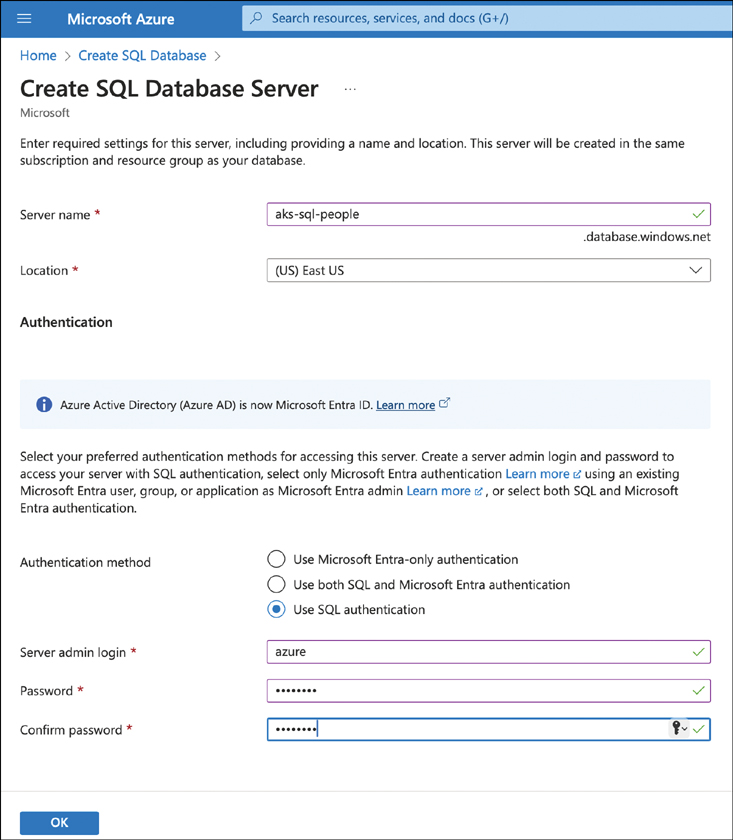Go to Home breadcrumb
The width and height of the screenshot is (733, 840).
coord(38,56)
